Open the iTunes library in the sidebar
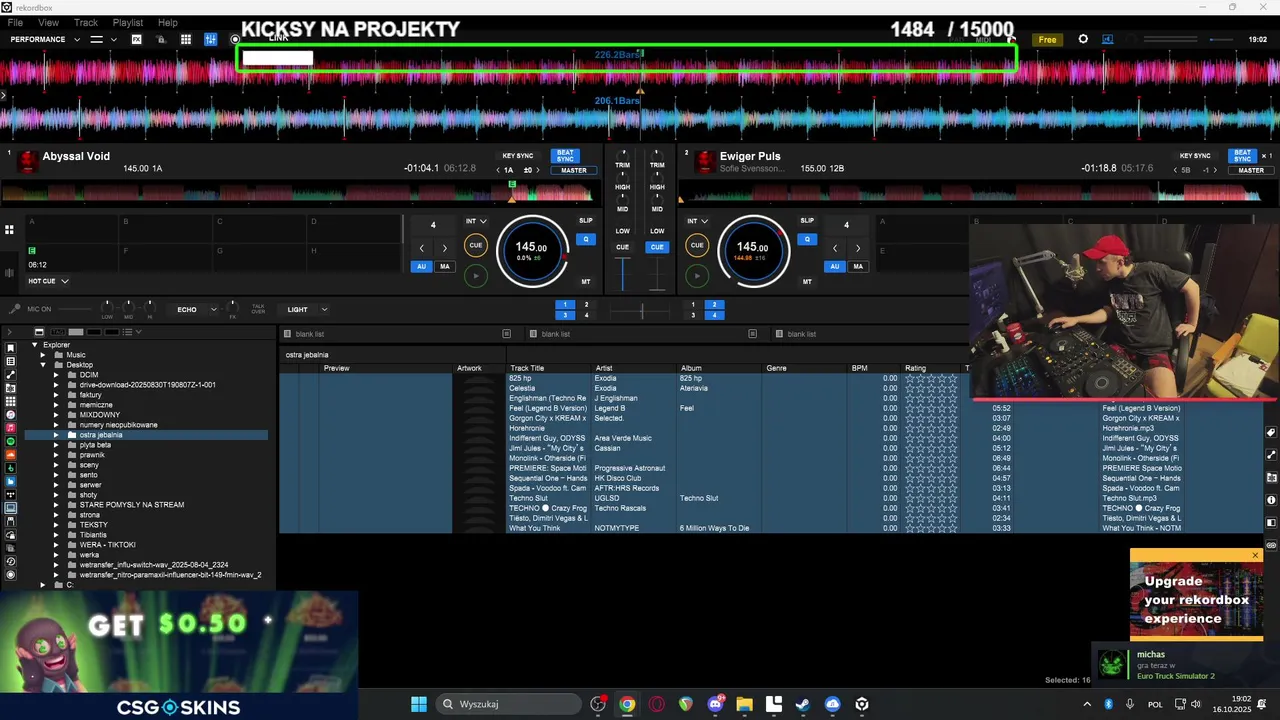 11,414
